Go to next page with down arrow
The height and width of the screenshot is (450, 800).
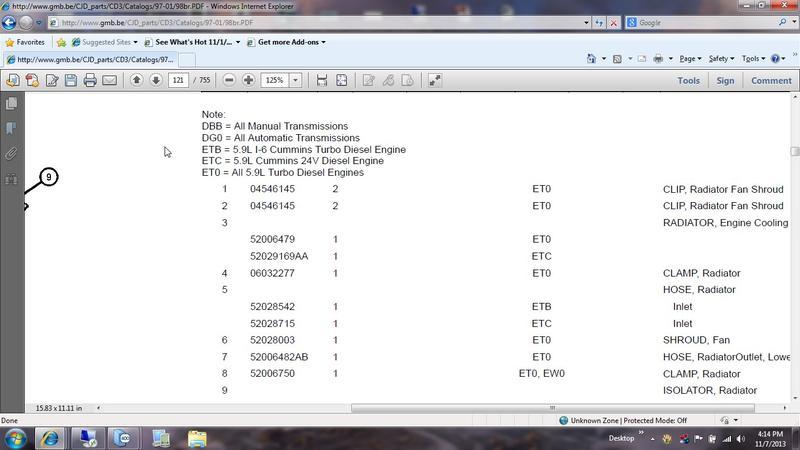tap(156, 80)
